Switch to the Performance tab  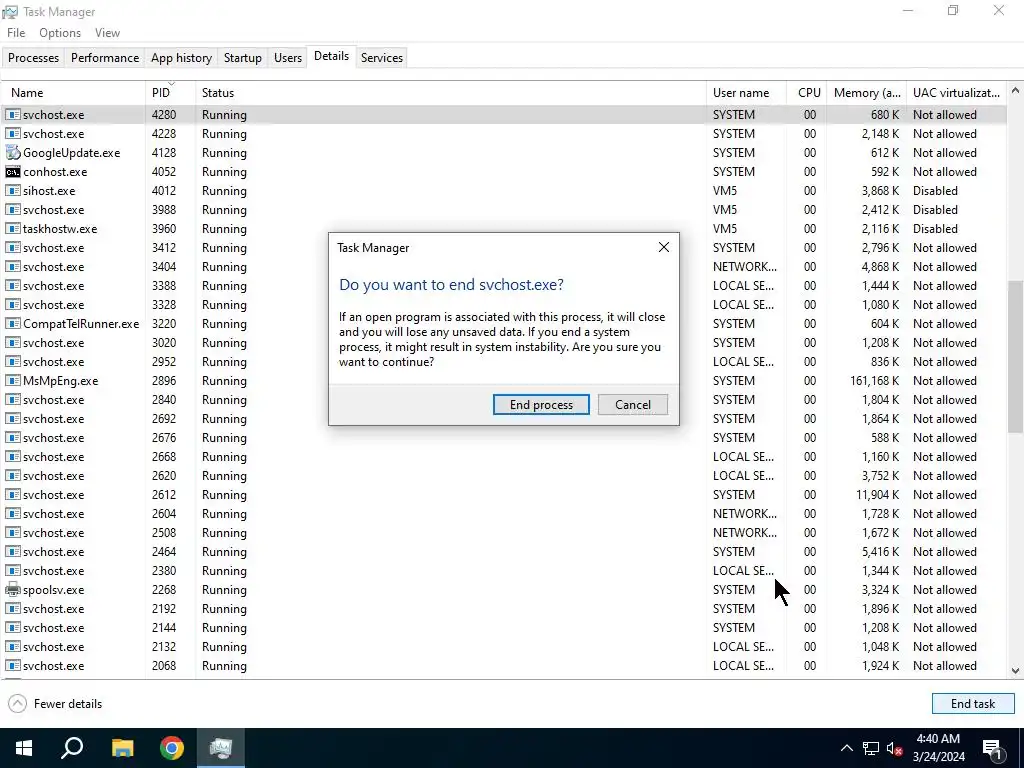point(104,57)
